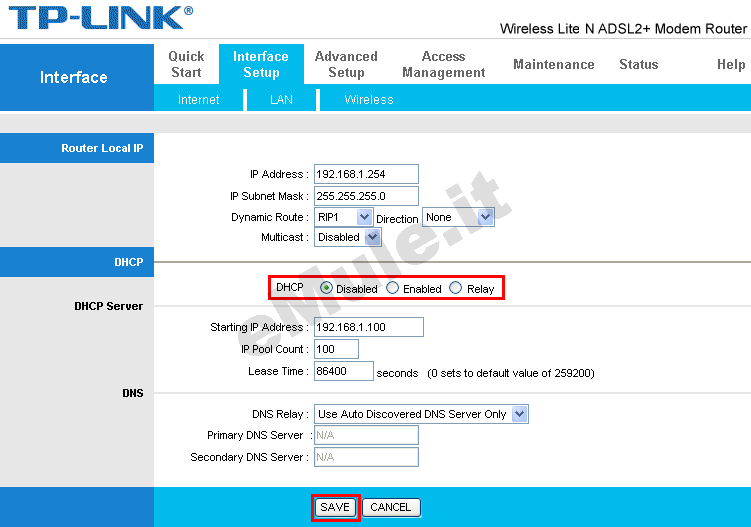This screenshot has width=751, height=527.
Task: Open the Quick Start tab
Action: coord(186,64)
